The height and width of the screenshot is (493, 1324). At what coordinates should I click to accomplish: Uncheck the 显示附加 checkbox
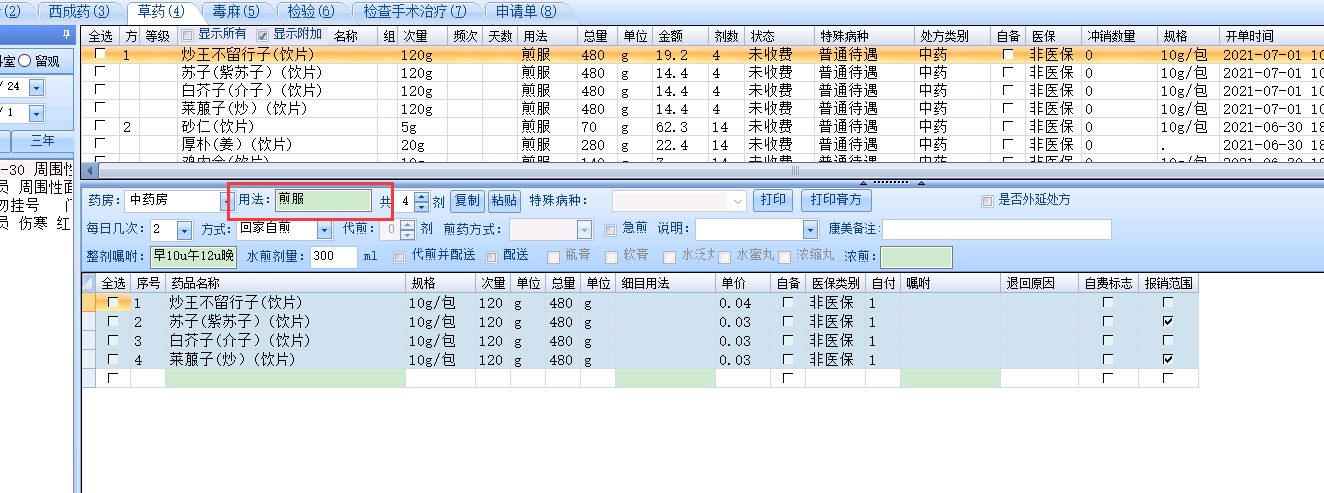[x=264, y=34]
